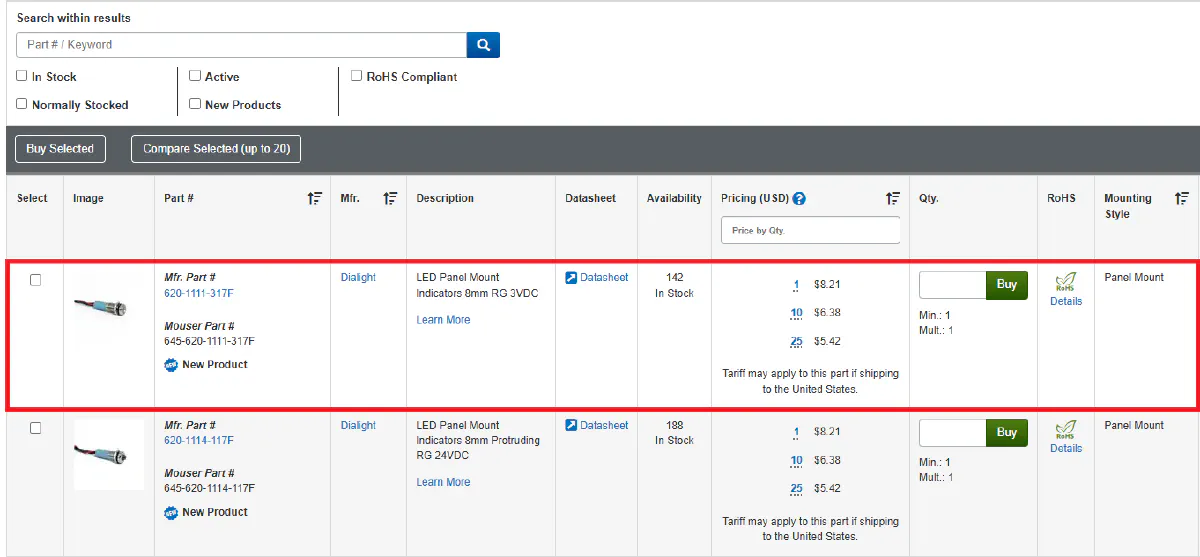This screenshot has width=1200, height=557.
Task: Select quantity 1 price break for 620-1114-117F
Action: (x=796, y=432)
